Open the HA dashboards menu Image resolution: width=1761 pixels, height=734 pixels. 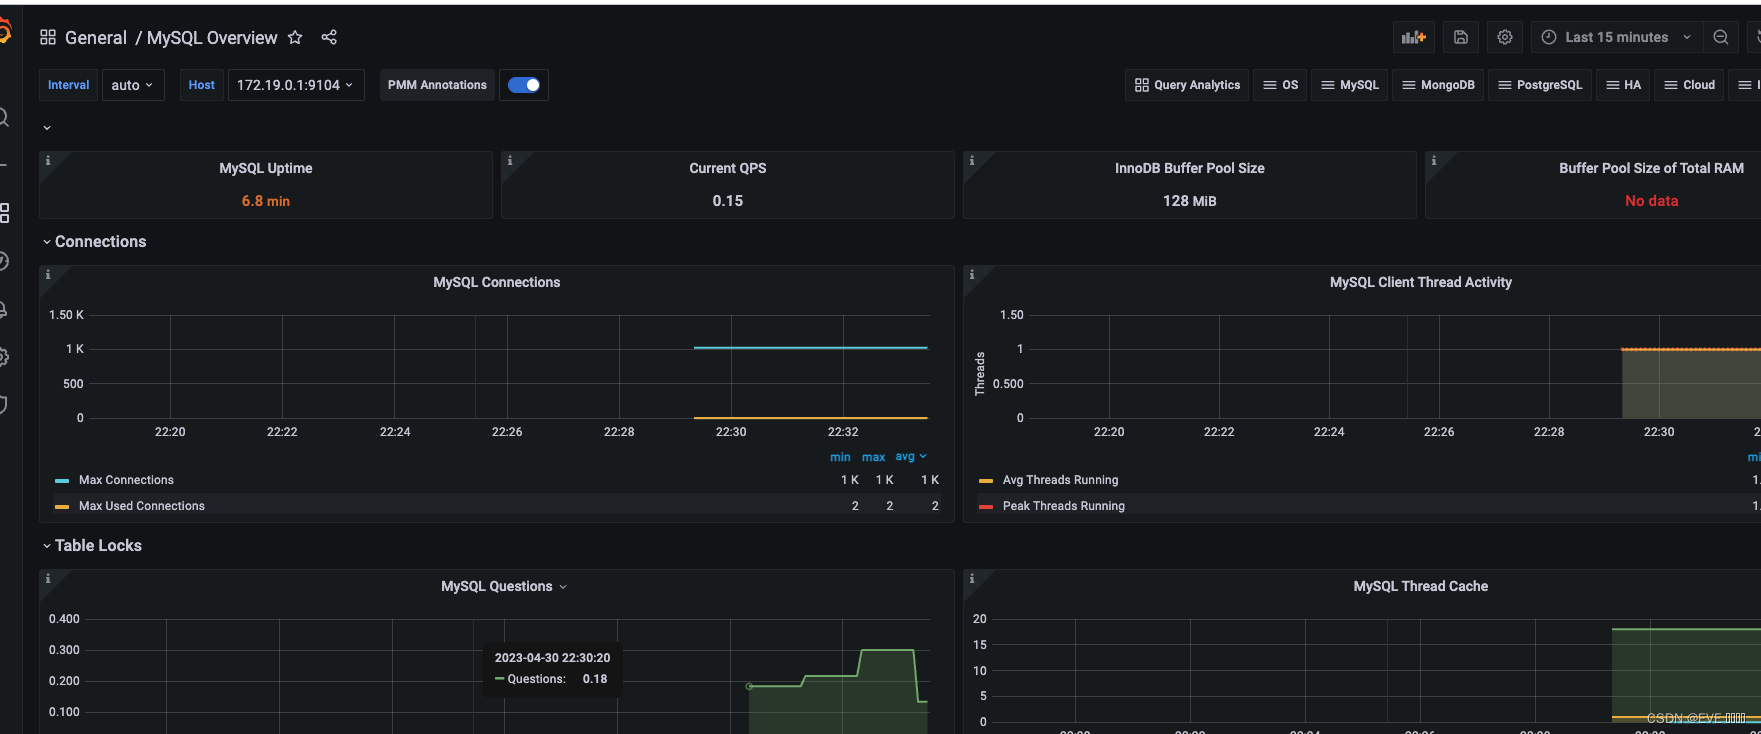tap(1623, 85)
